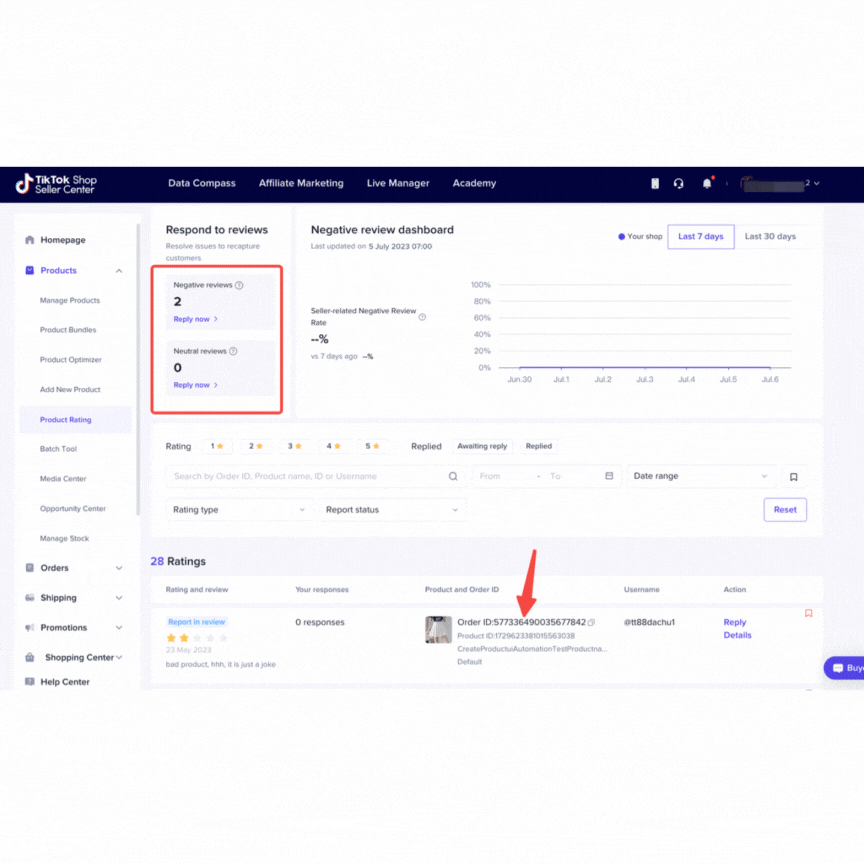This screenshot has height=864, width=864.
Task: Click the bookmark icon beside Date range
Action: (x=793, y=477)
